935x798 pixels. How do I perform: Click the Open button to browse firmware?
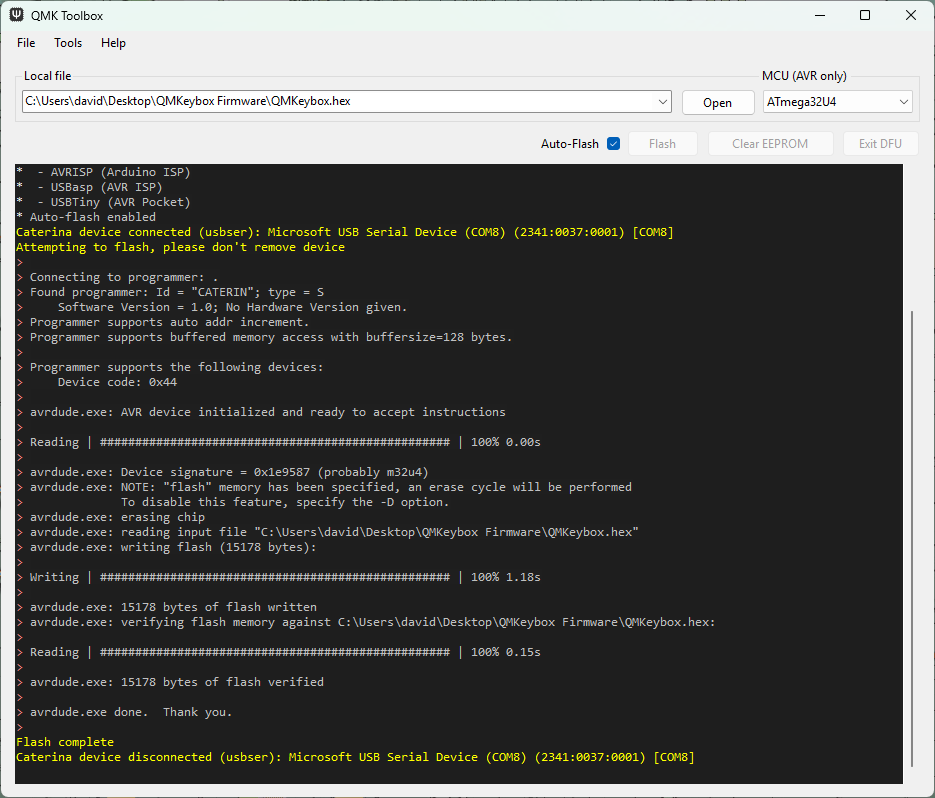coord(717,103)
